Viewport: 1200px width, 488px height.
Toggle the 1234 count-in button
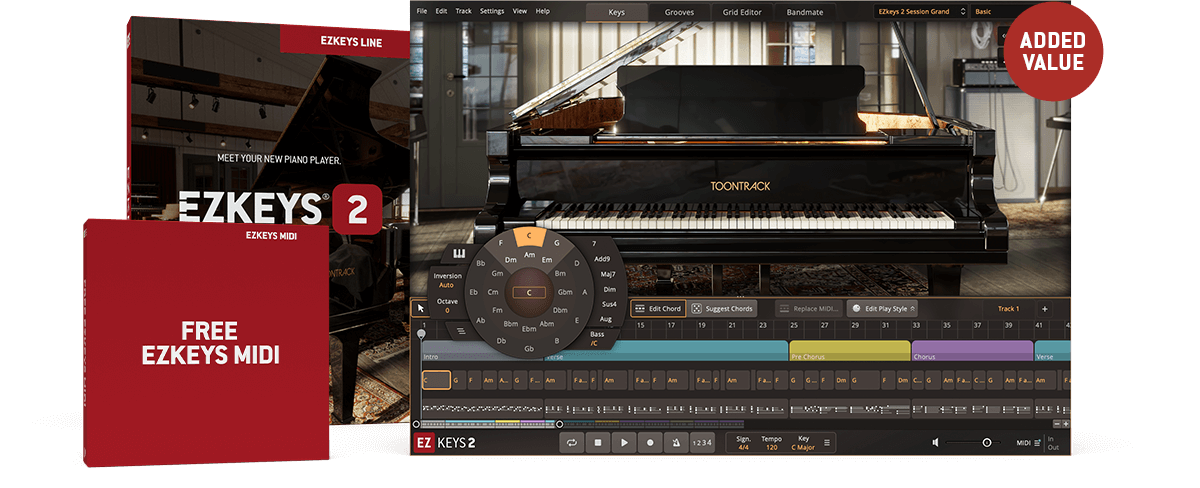pos(701,442)
